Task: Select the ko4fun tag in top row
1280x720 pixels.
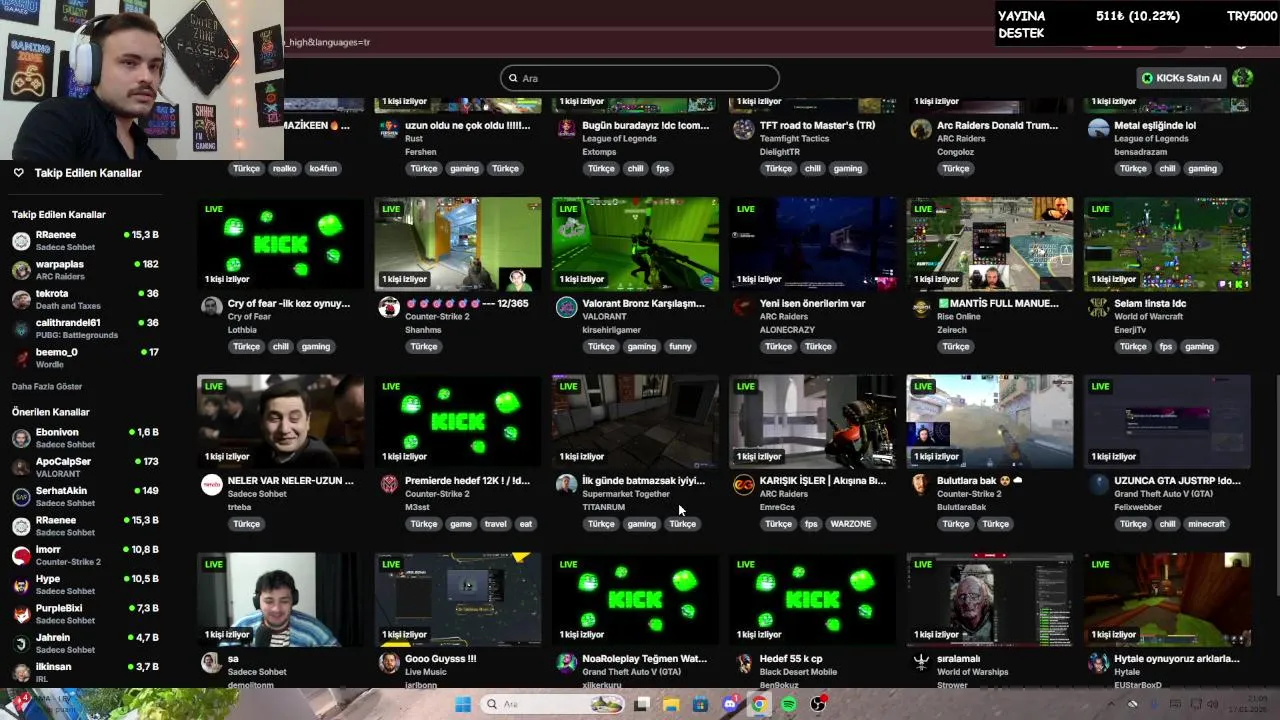Action: (323, 169)
